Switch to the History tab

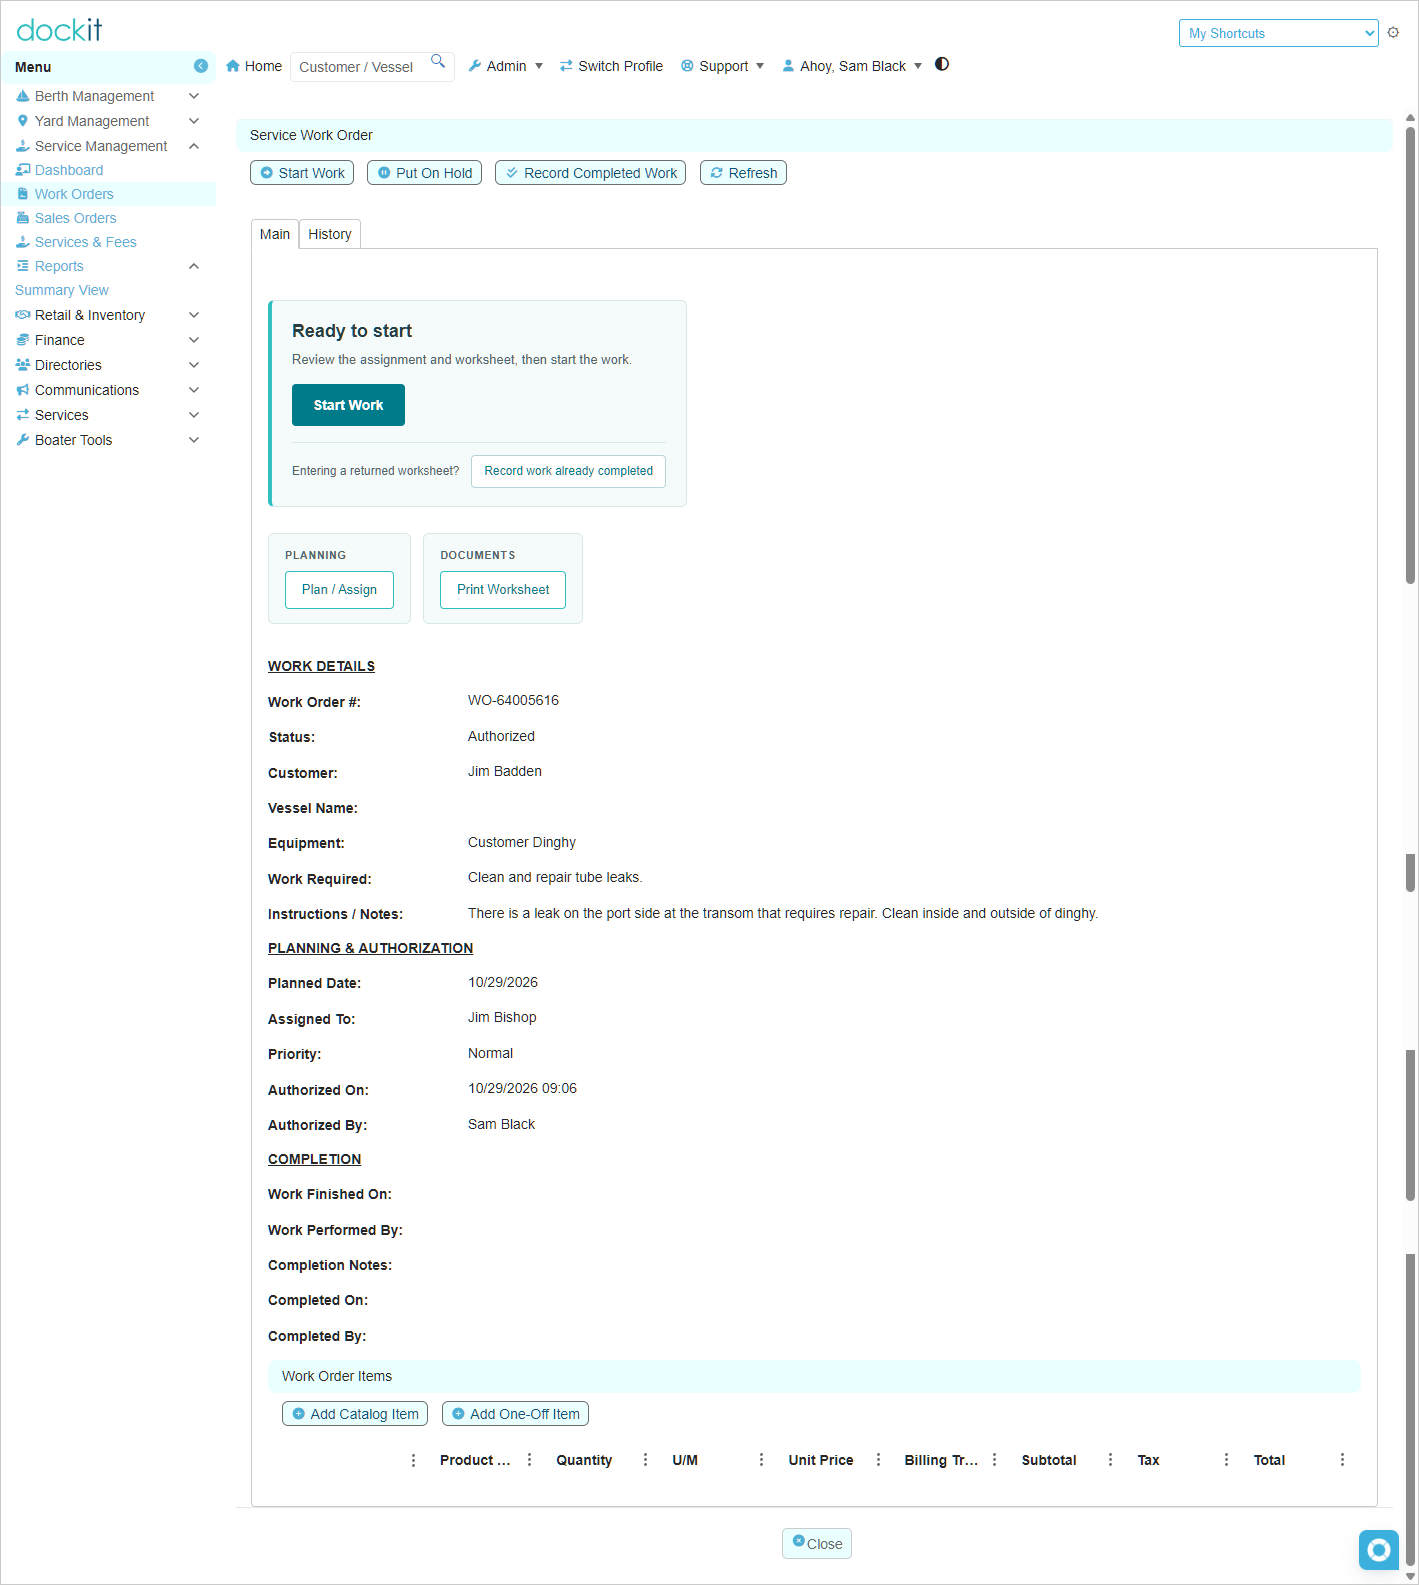330,234
